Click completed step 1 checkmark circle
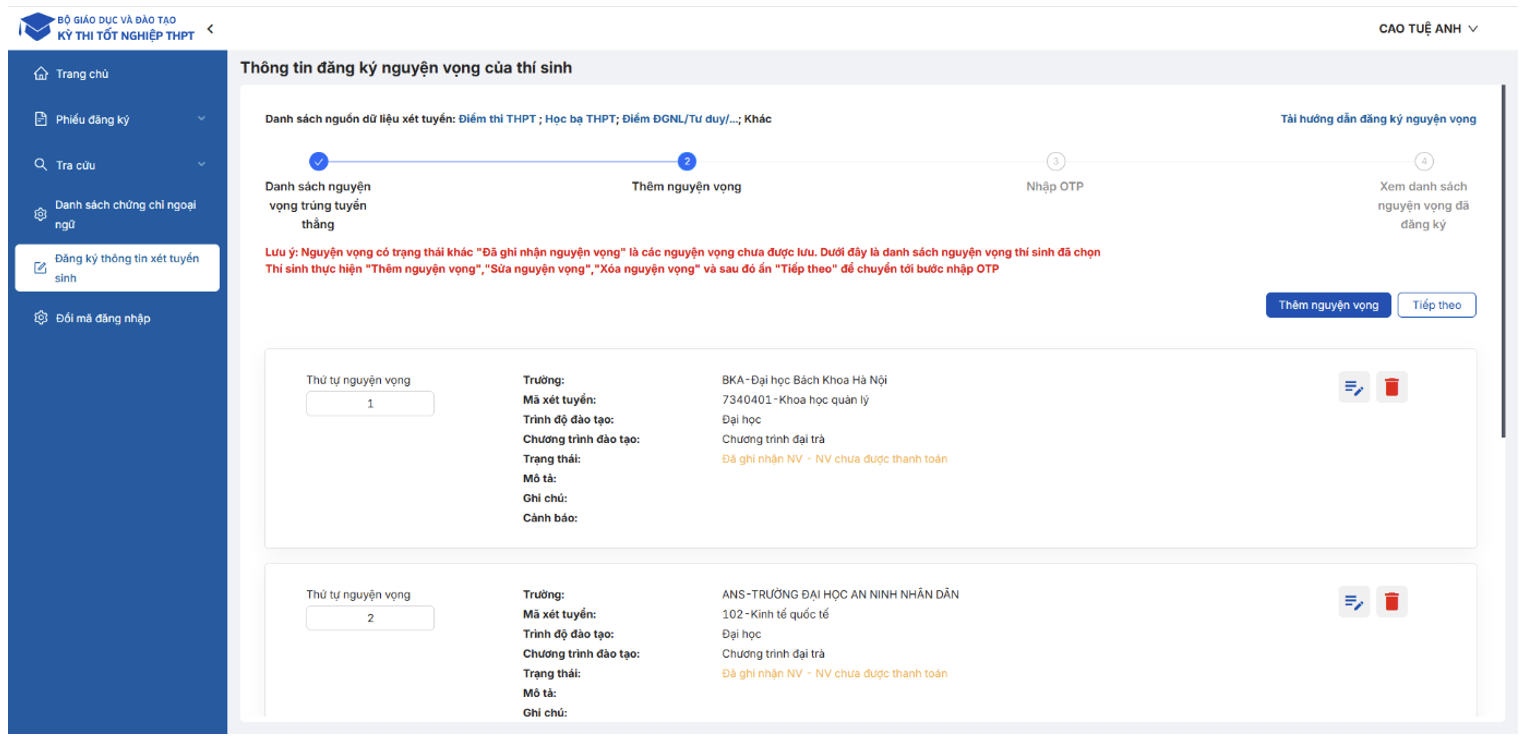This screenshot has height=746, width=1528. pyautogui.click(x=318, y=161)
